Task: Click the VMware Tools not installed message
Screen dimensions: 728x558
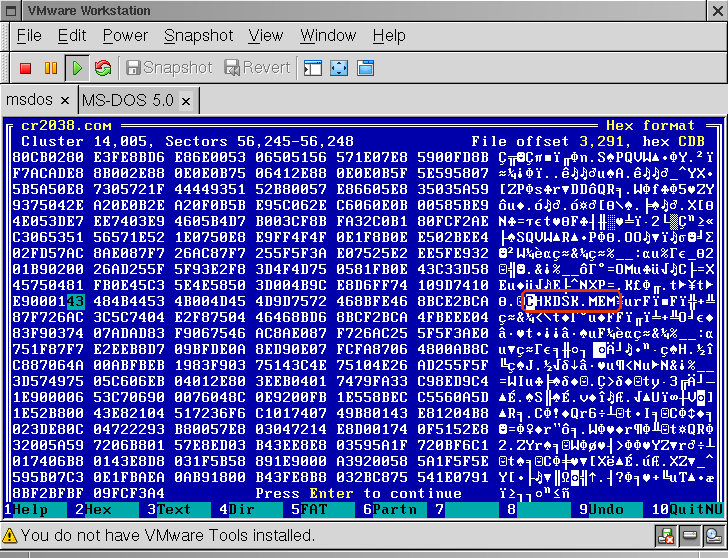Action: click(168, 536)
